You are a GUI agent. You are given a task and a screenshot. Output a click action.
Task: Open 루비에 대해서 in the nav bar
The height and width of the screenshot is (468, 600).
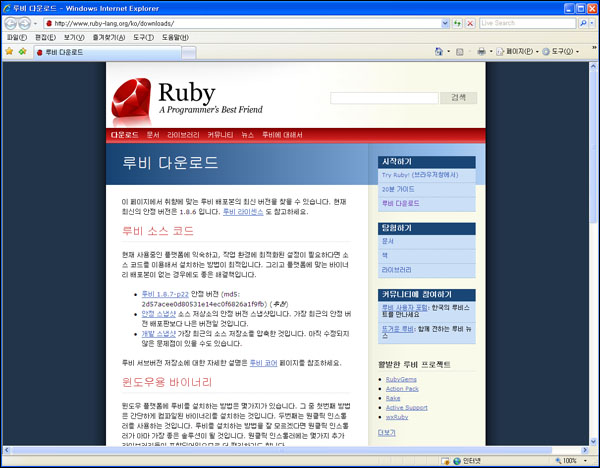(282, 135)
